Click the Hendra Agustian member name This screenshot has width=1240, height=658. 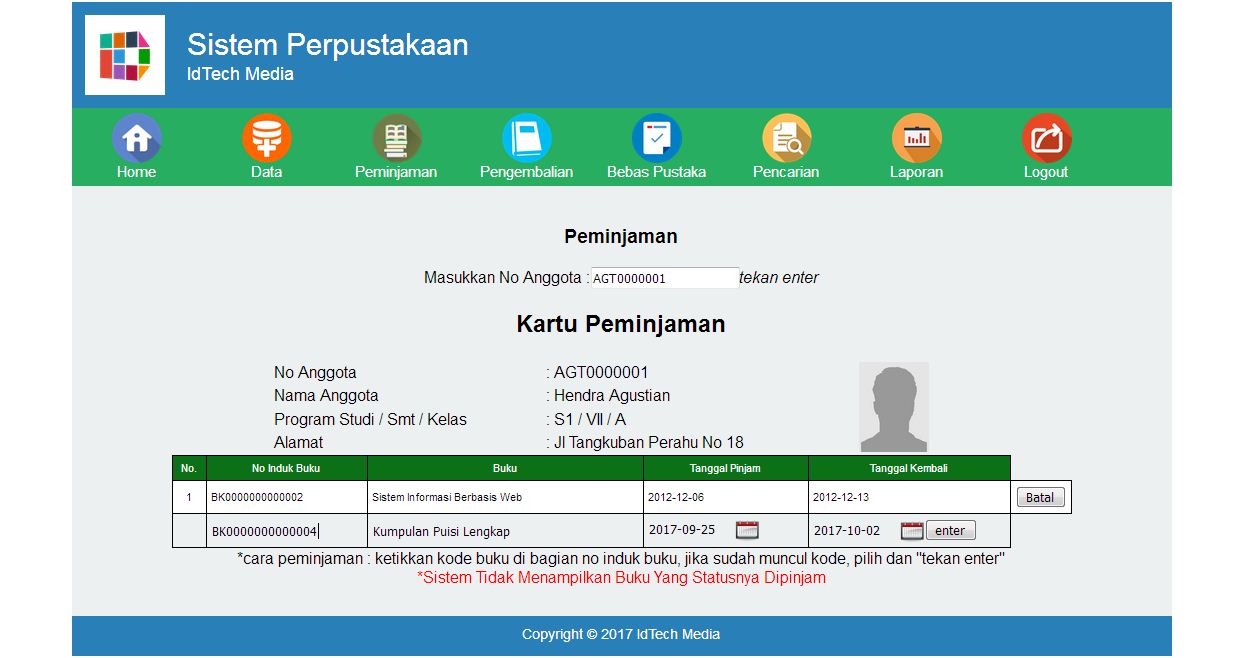(x=612, y=396)
